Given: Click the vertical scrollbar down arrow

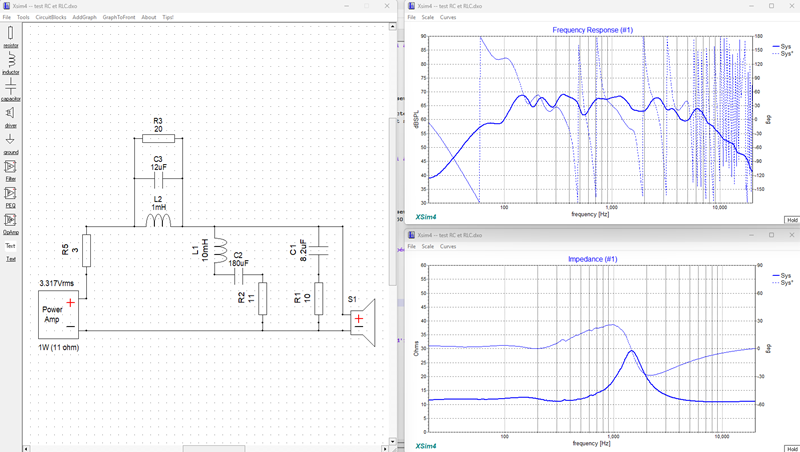Looking at the screenshot, I should tap(392, 441).
